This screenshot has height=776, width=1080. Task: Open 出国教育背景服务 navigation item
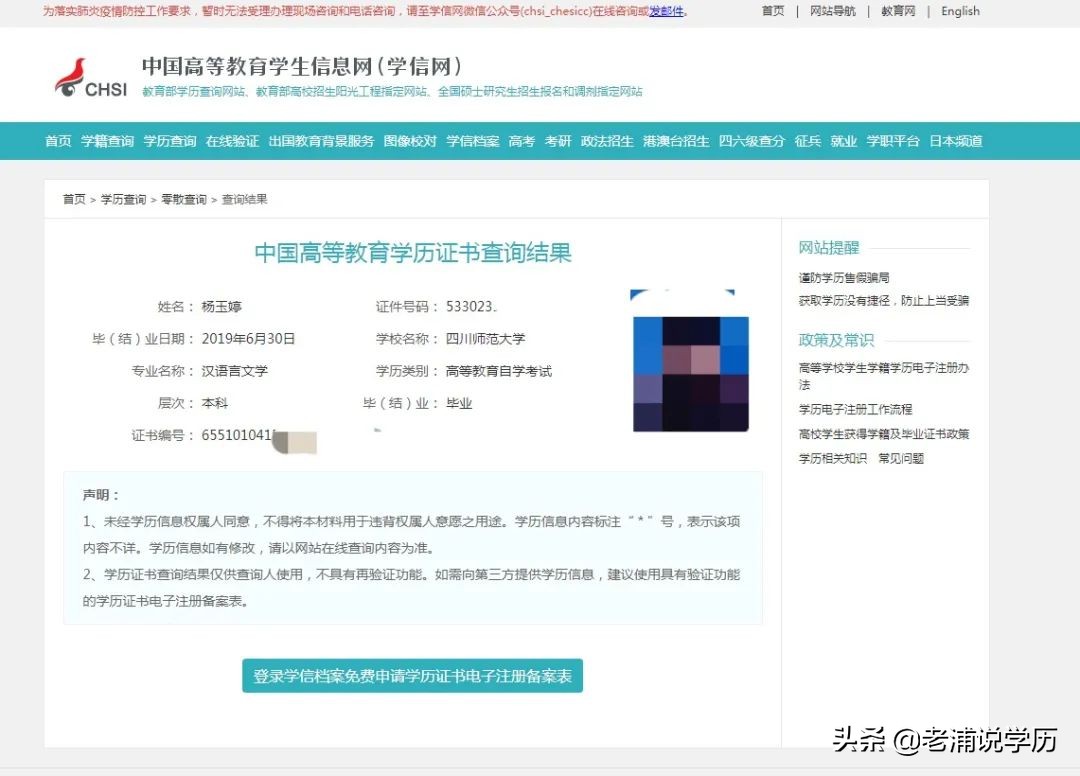tap(321, 141)
